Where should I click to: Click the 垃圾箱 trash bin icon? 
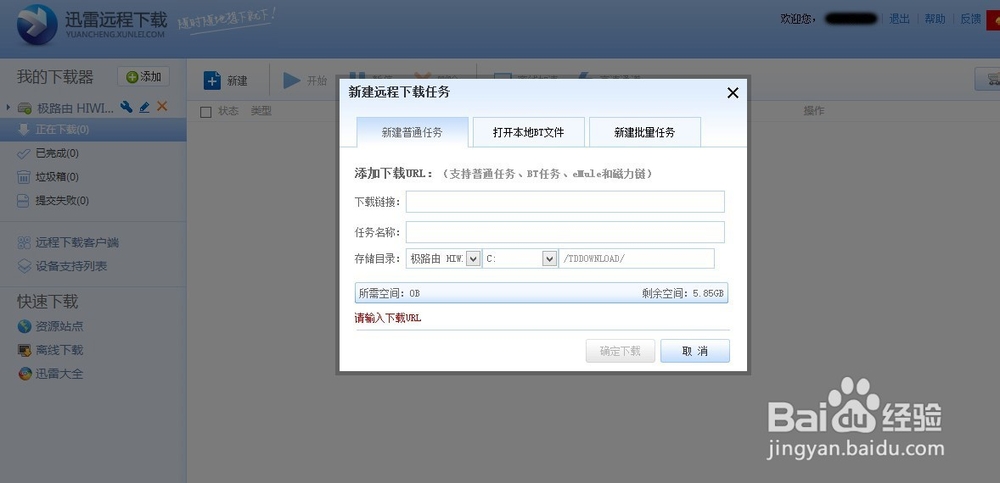(x=24, y=177)
